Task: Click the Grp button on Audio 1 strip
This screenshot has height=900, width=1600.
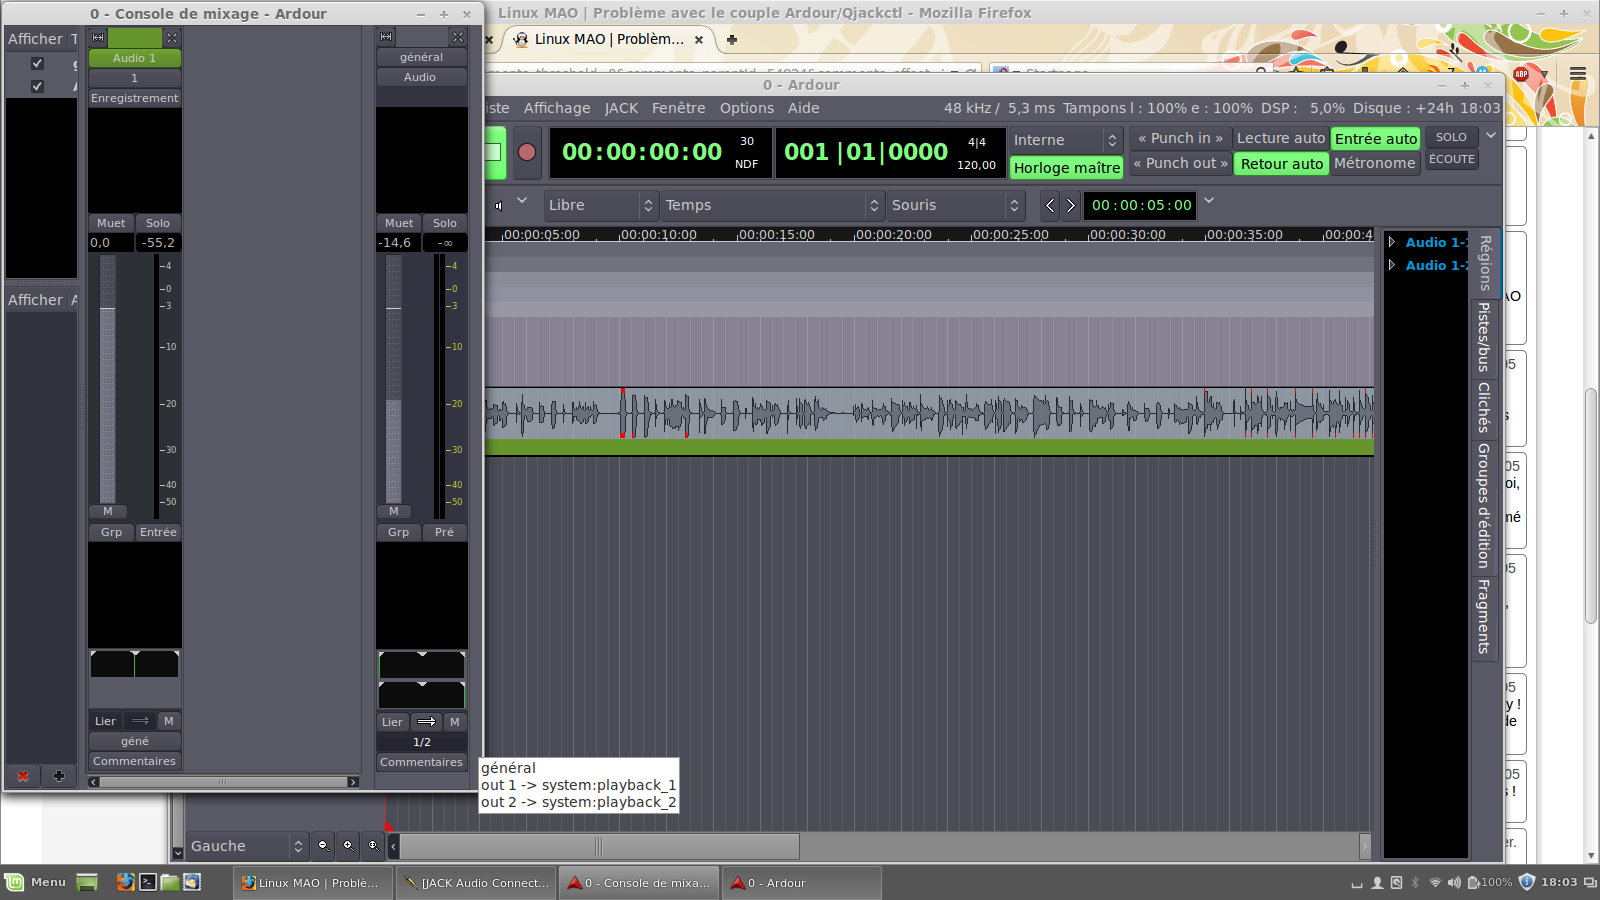Action: point(111,532)
